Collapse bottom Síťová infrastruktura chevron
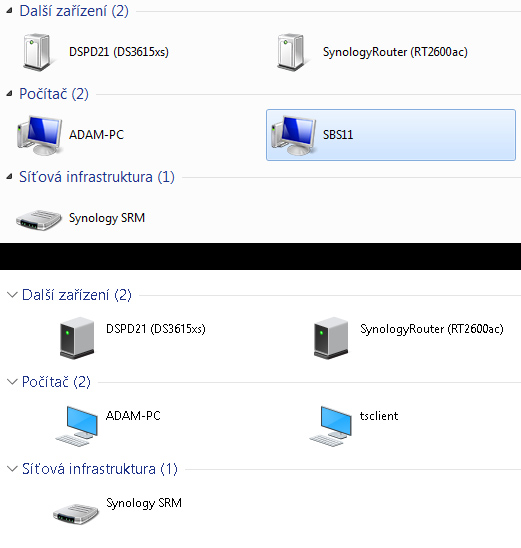521x548 pixels. (x=12, y=469)
